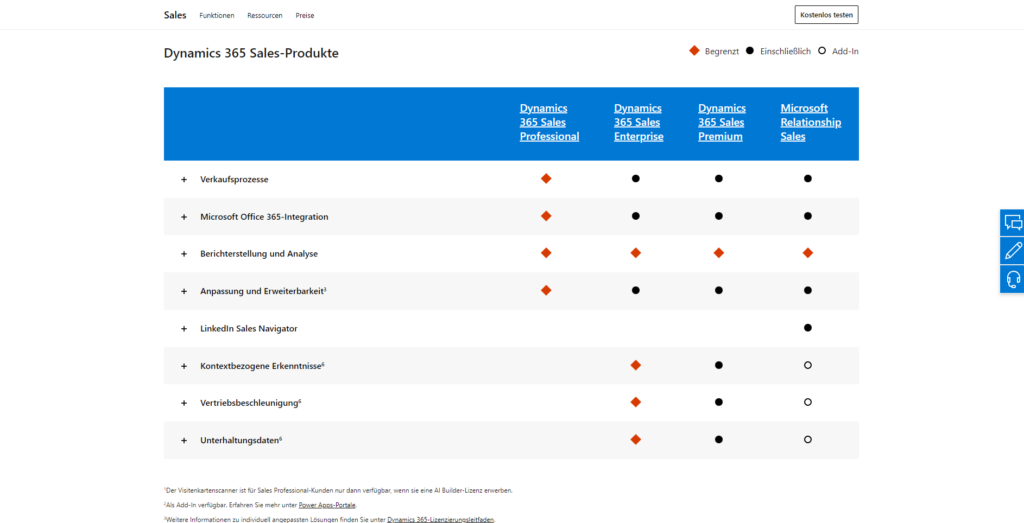This screenshot has width=1024, height=523.
Task: Click the Einschließlich legend dot icon
Action: coord(750,50)
